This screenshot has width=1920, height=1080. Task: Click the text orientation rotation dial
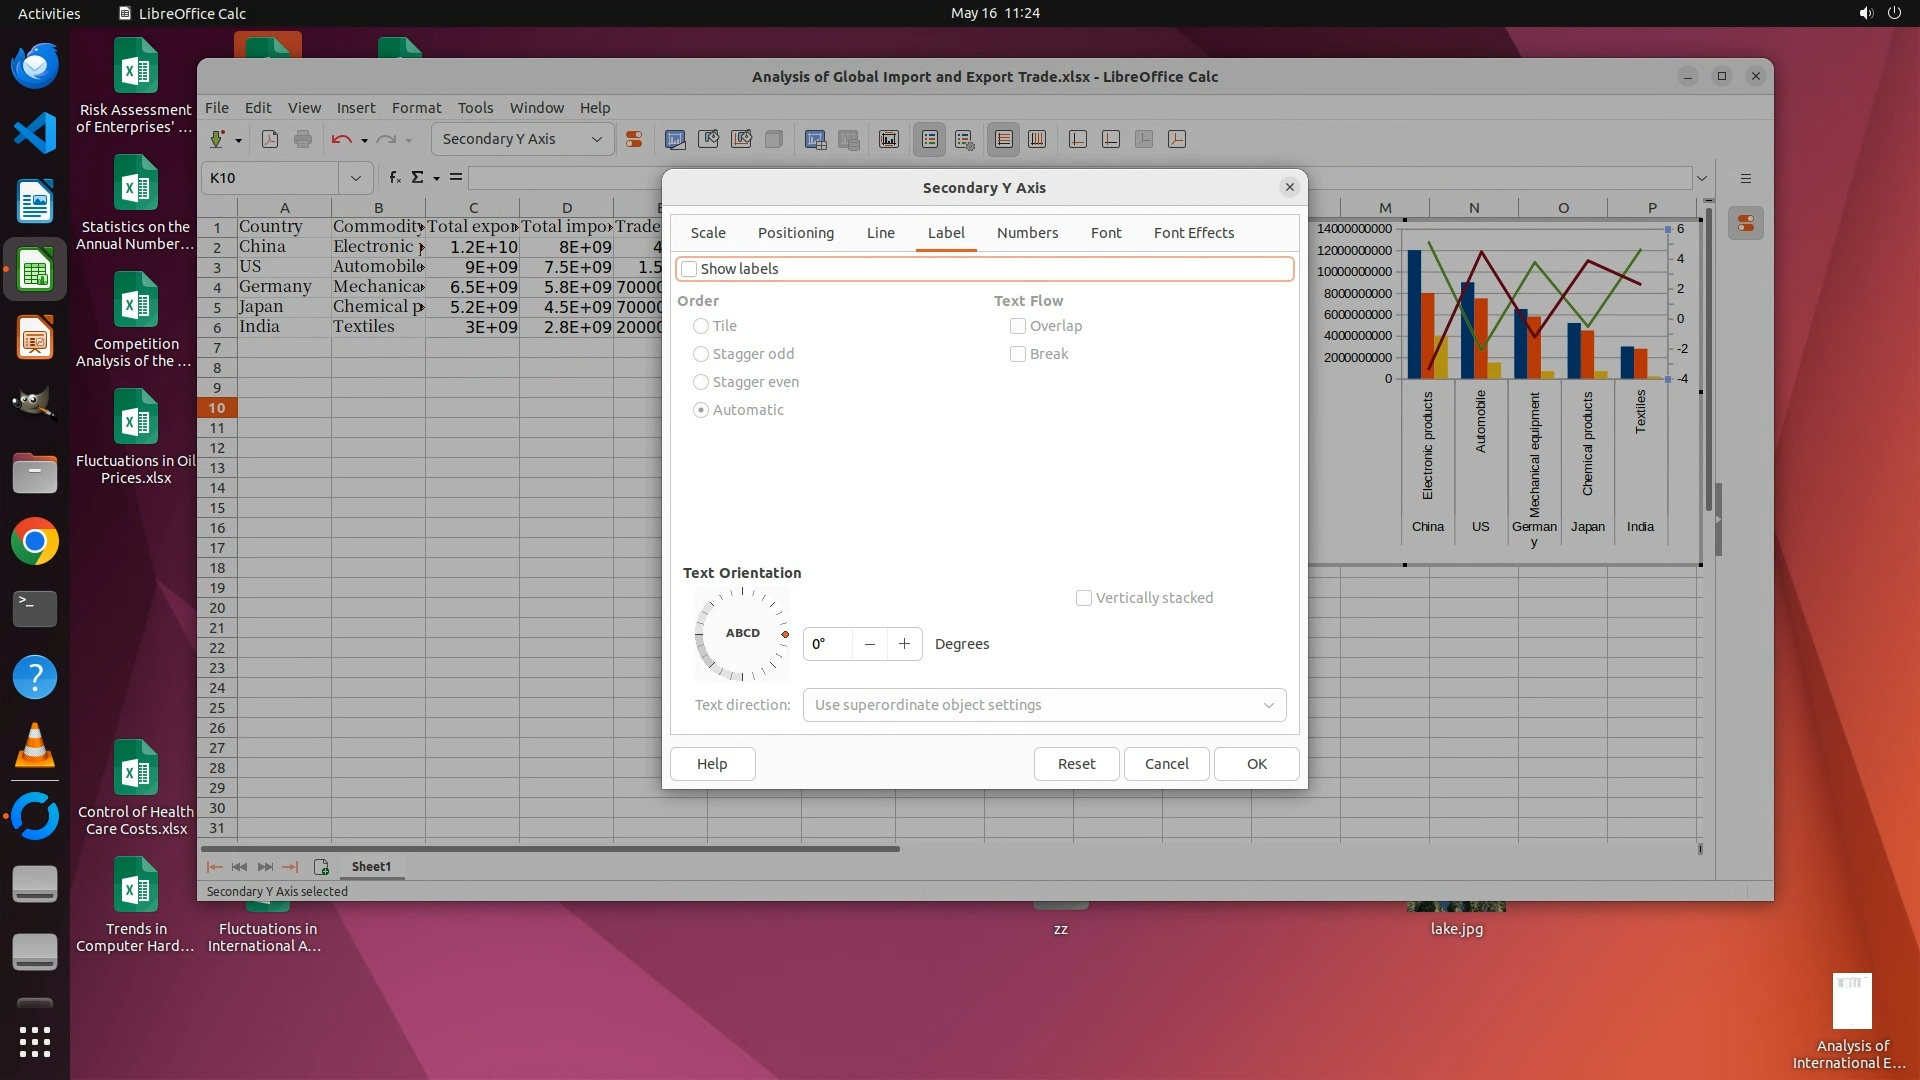[742, 634]
